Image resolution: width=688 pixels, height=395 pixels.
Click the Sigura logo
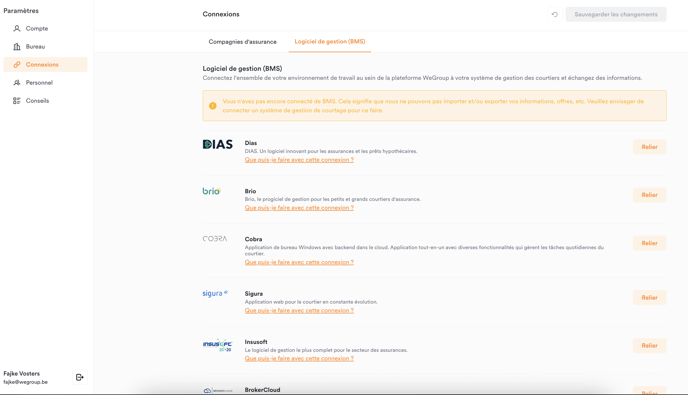coord(215,293)
